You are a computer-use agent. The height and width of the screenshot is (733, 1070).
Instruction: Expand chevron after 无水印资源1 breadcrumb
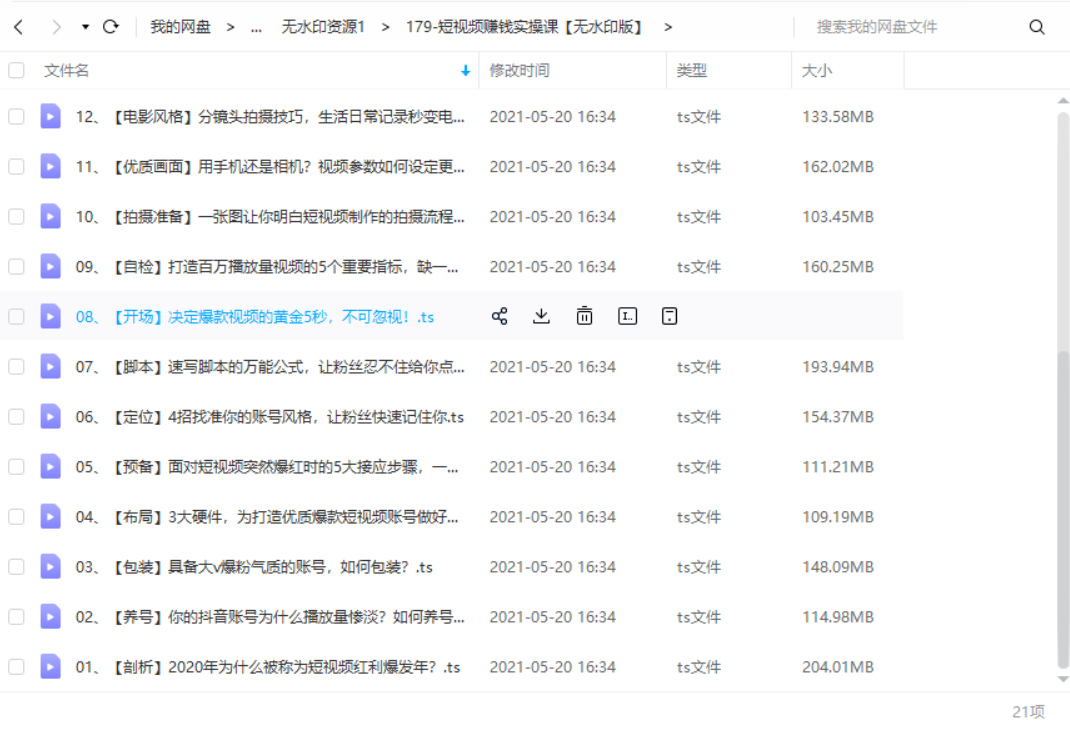coord(386,27)
